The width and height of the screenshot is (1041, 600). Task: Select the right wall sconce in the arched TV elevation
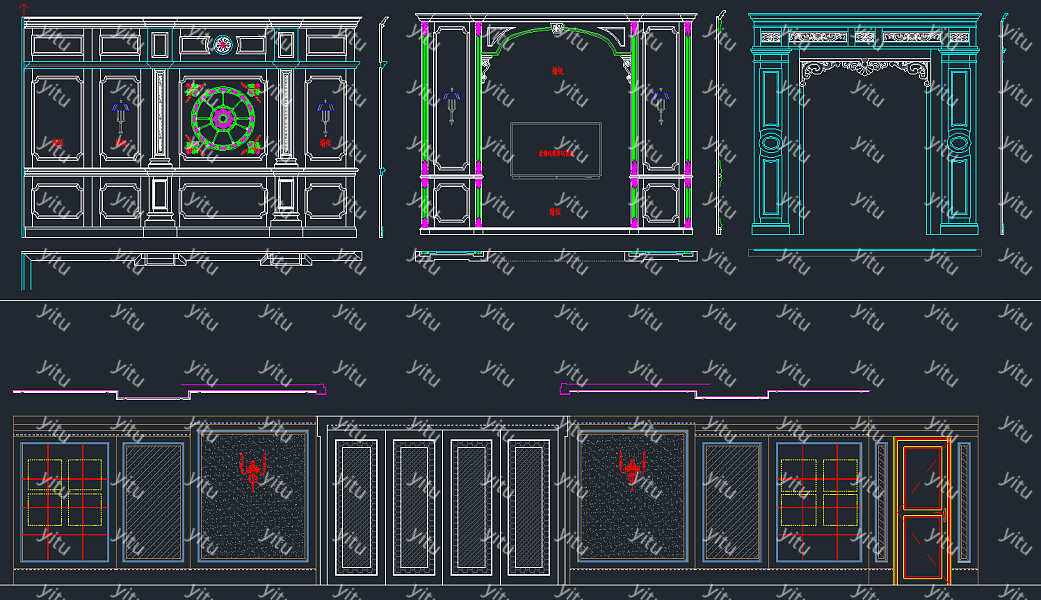[661, 106]
